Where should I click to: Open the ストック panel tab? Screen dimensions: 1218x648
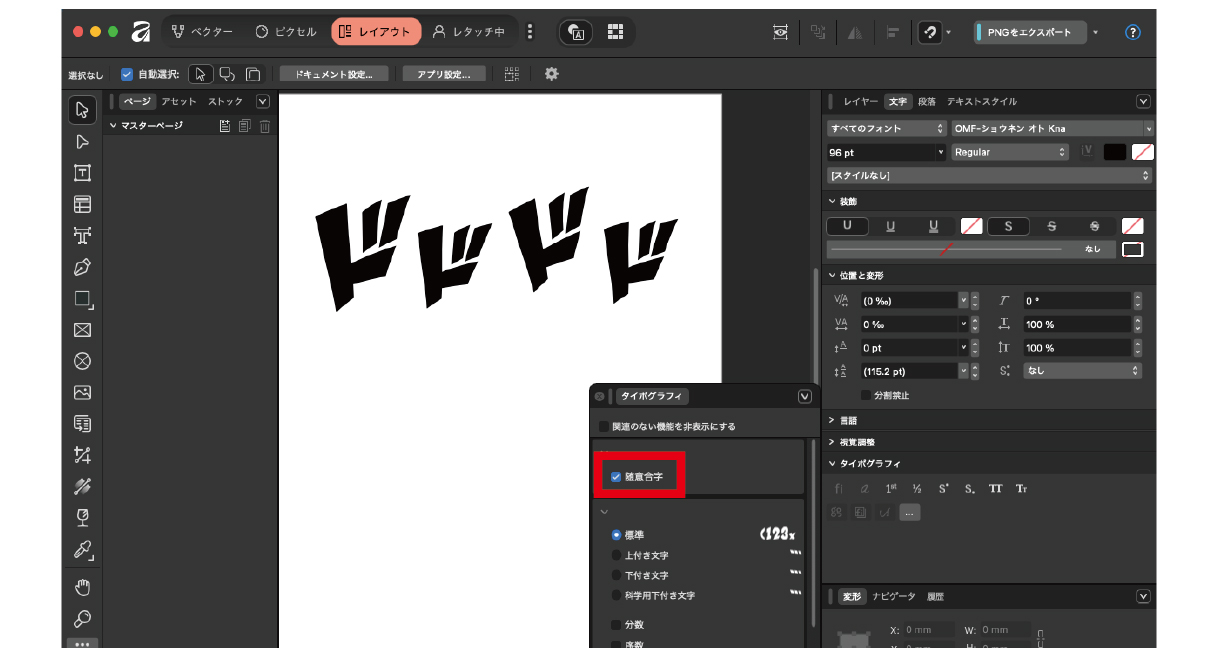pos(226,101)
